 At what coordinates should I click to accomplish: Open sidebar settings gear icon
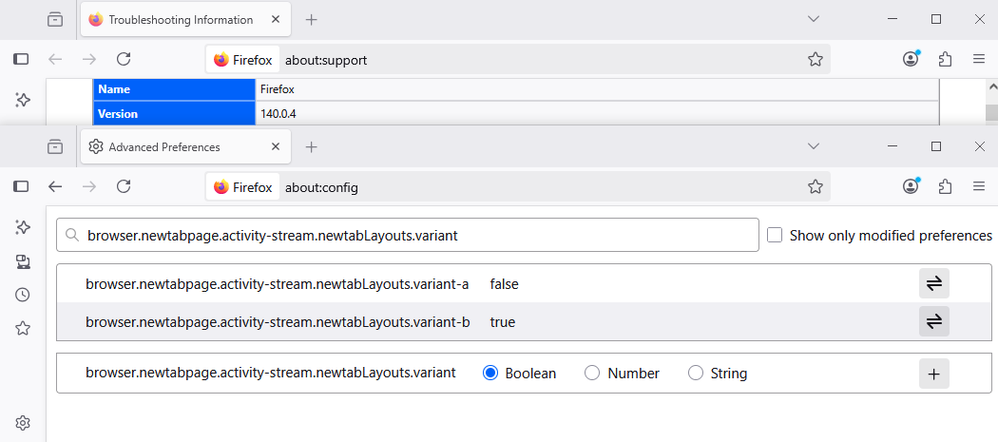22,423
